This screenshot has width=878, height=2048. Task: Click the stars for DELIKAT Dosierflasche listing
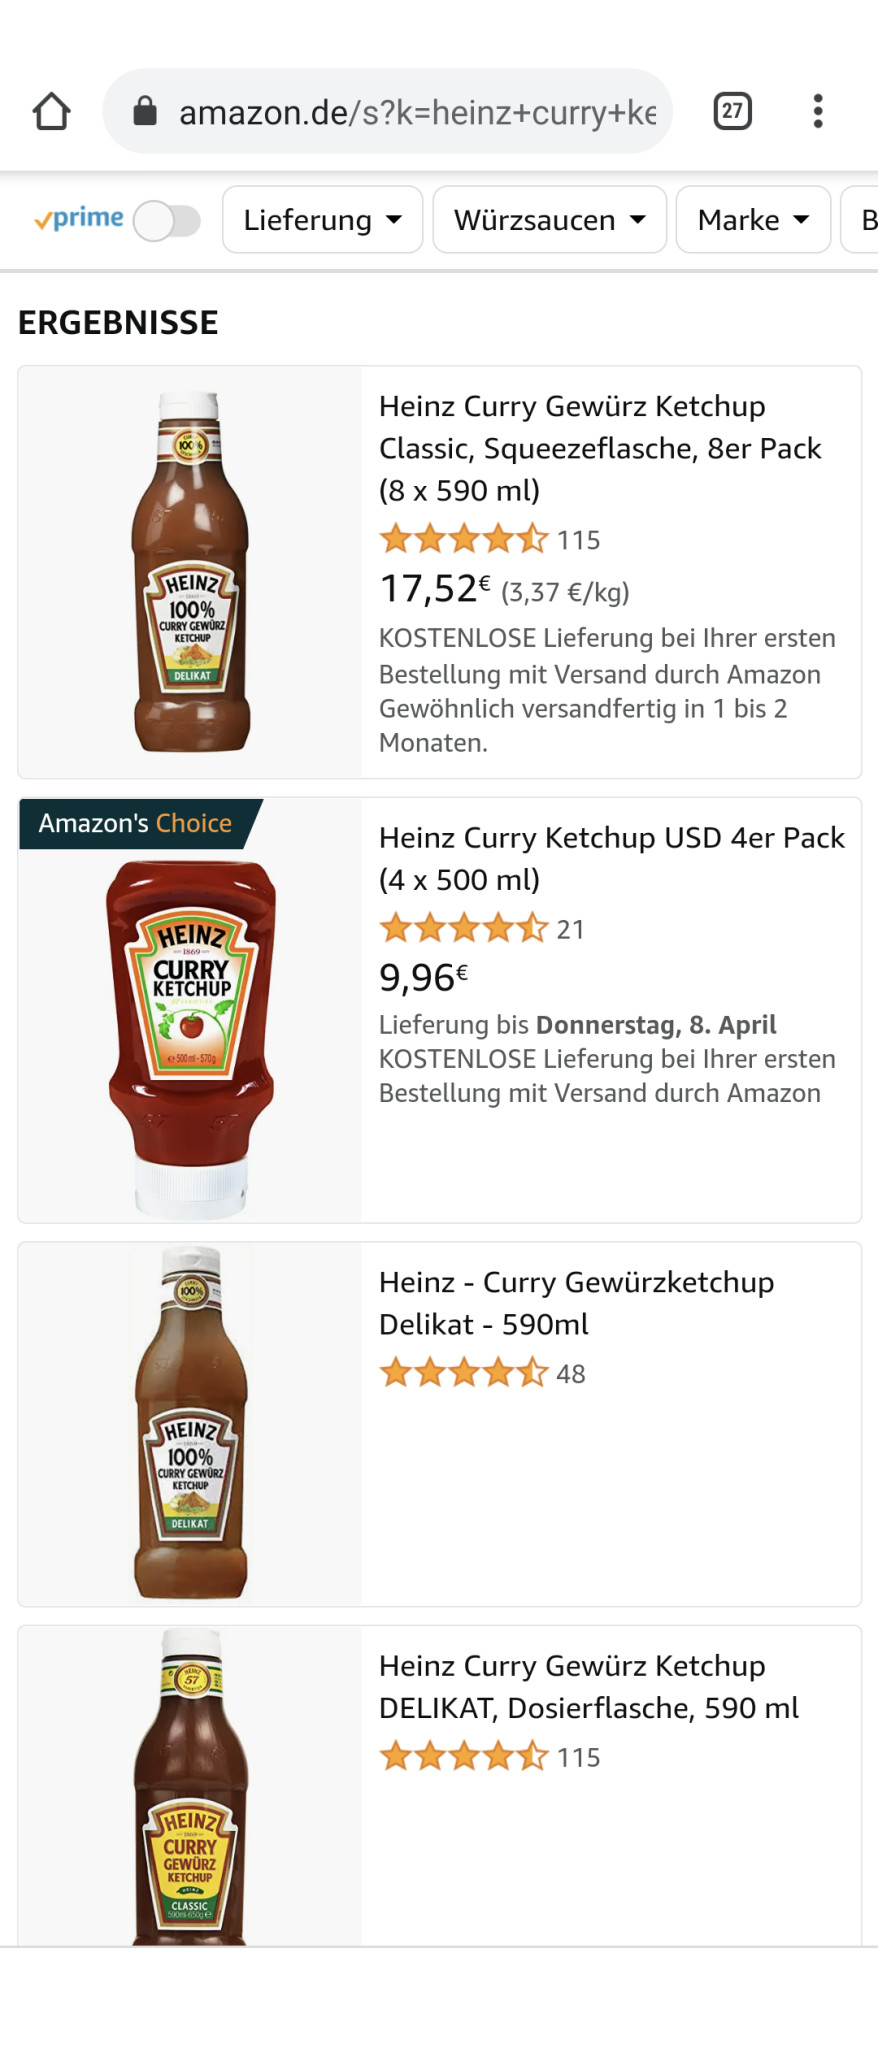(464, 1757)
